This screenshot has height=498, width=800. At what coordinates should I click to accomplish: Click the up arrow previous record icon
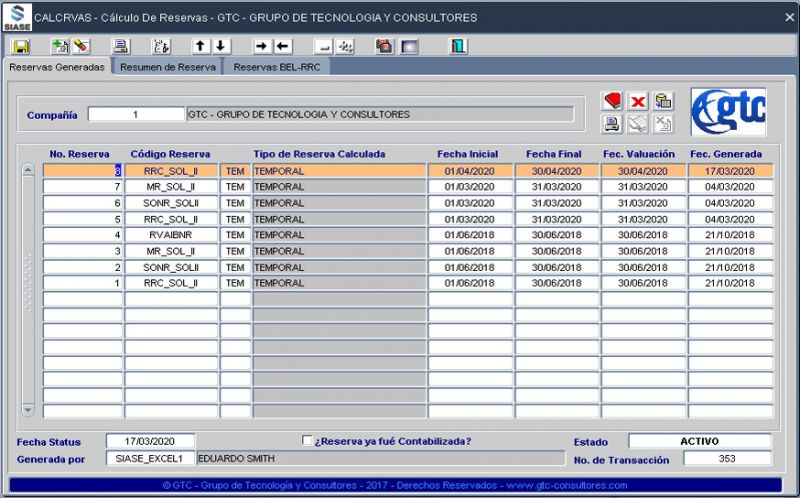click(x=201, y=46)
